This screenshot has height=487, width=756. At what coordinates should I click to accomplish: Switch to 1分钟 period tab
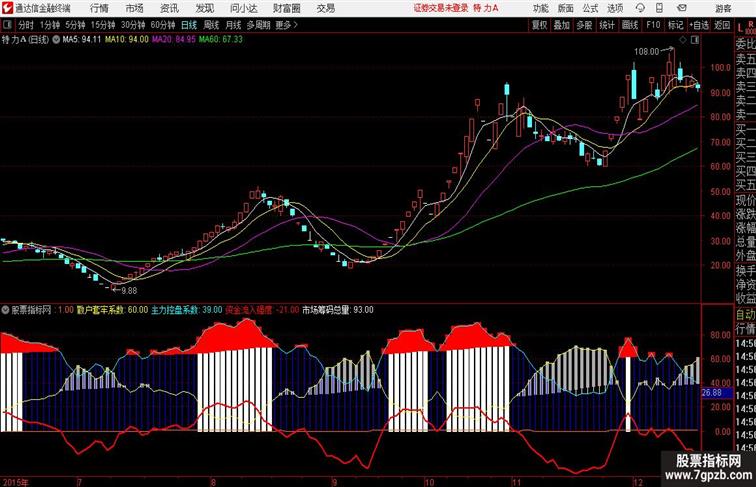pos(50,25)
